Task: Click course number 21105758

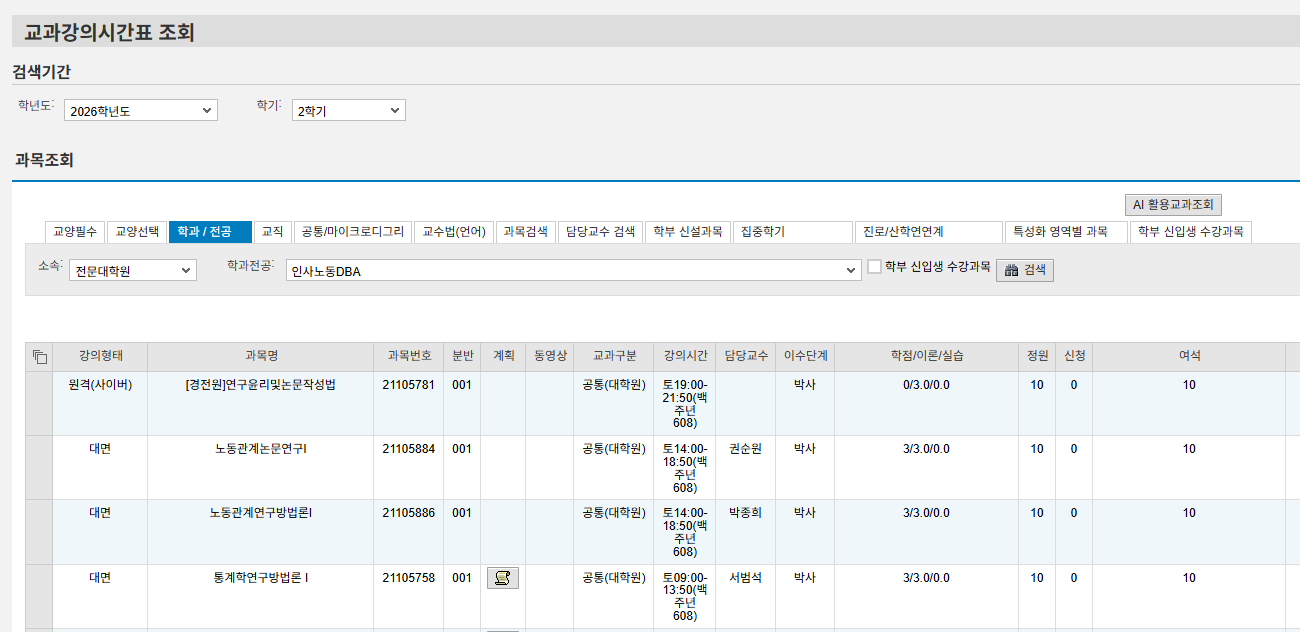Action: pyautogui.click(x=409, y=578)
